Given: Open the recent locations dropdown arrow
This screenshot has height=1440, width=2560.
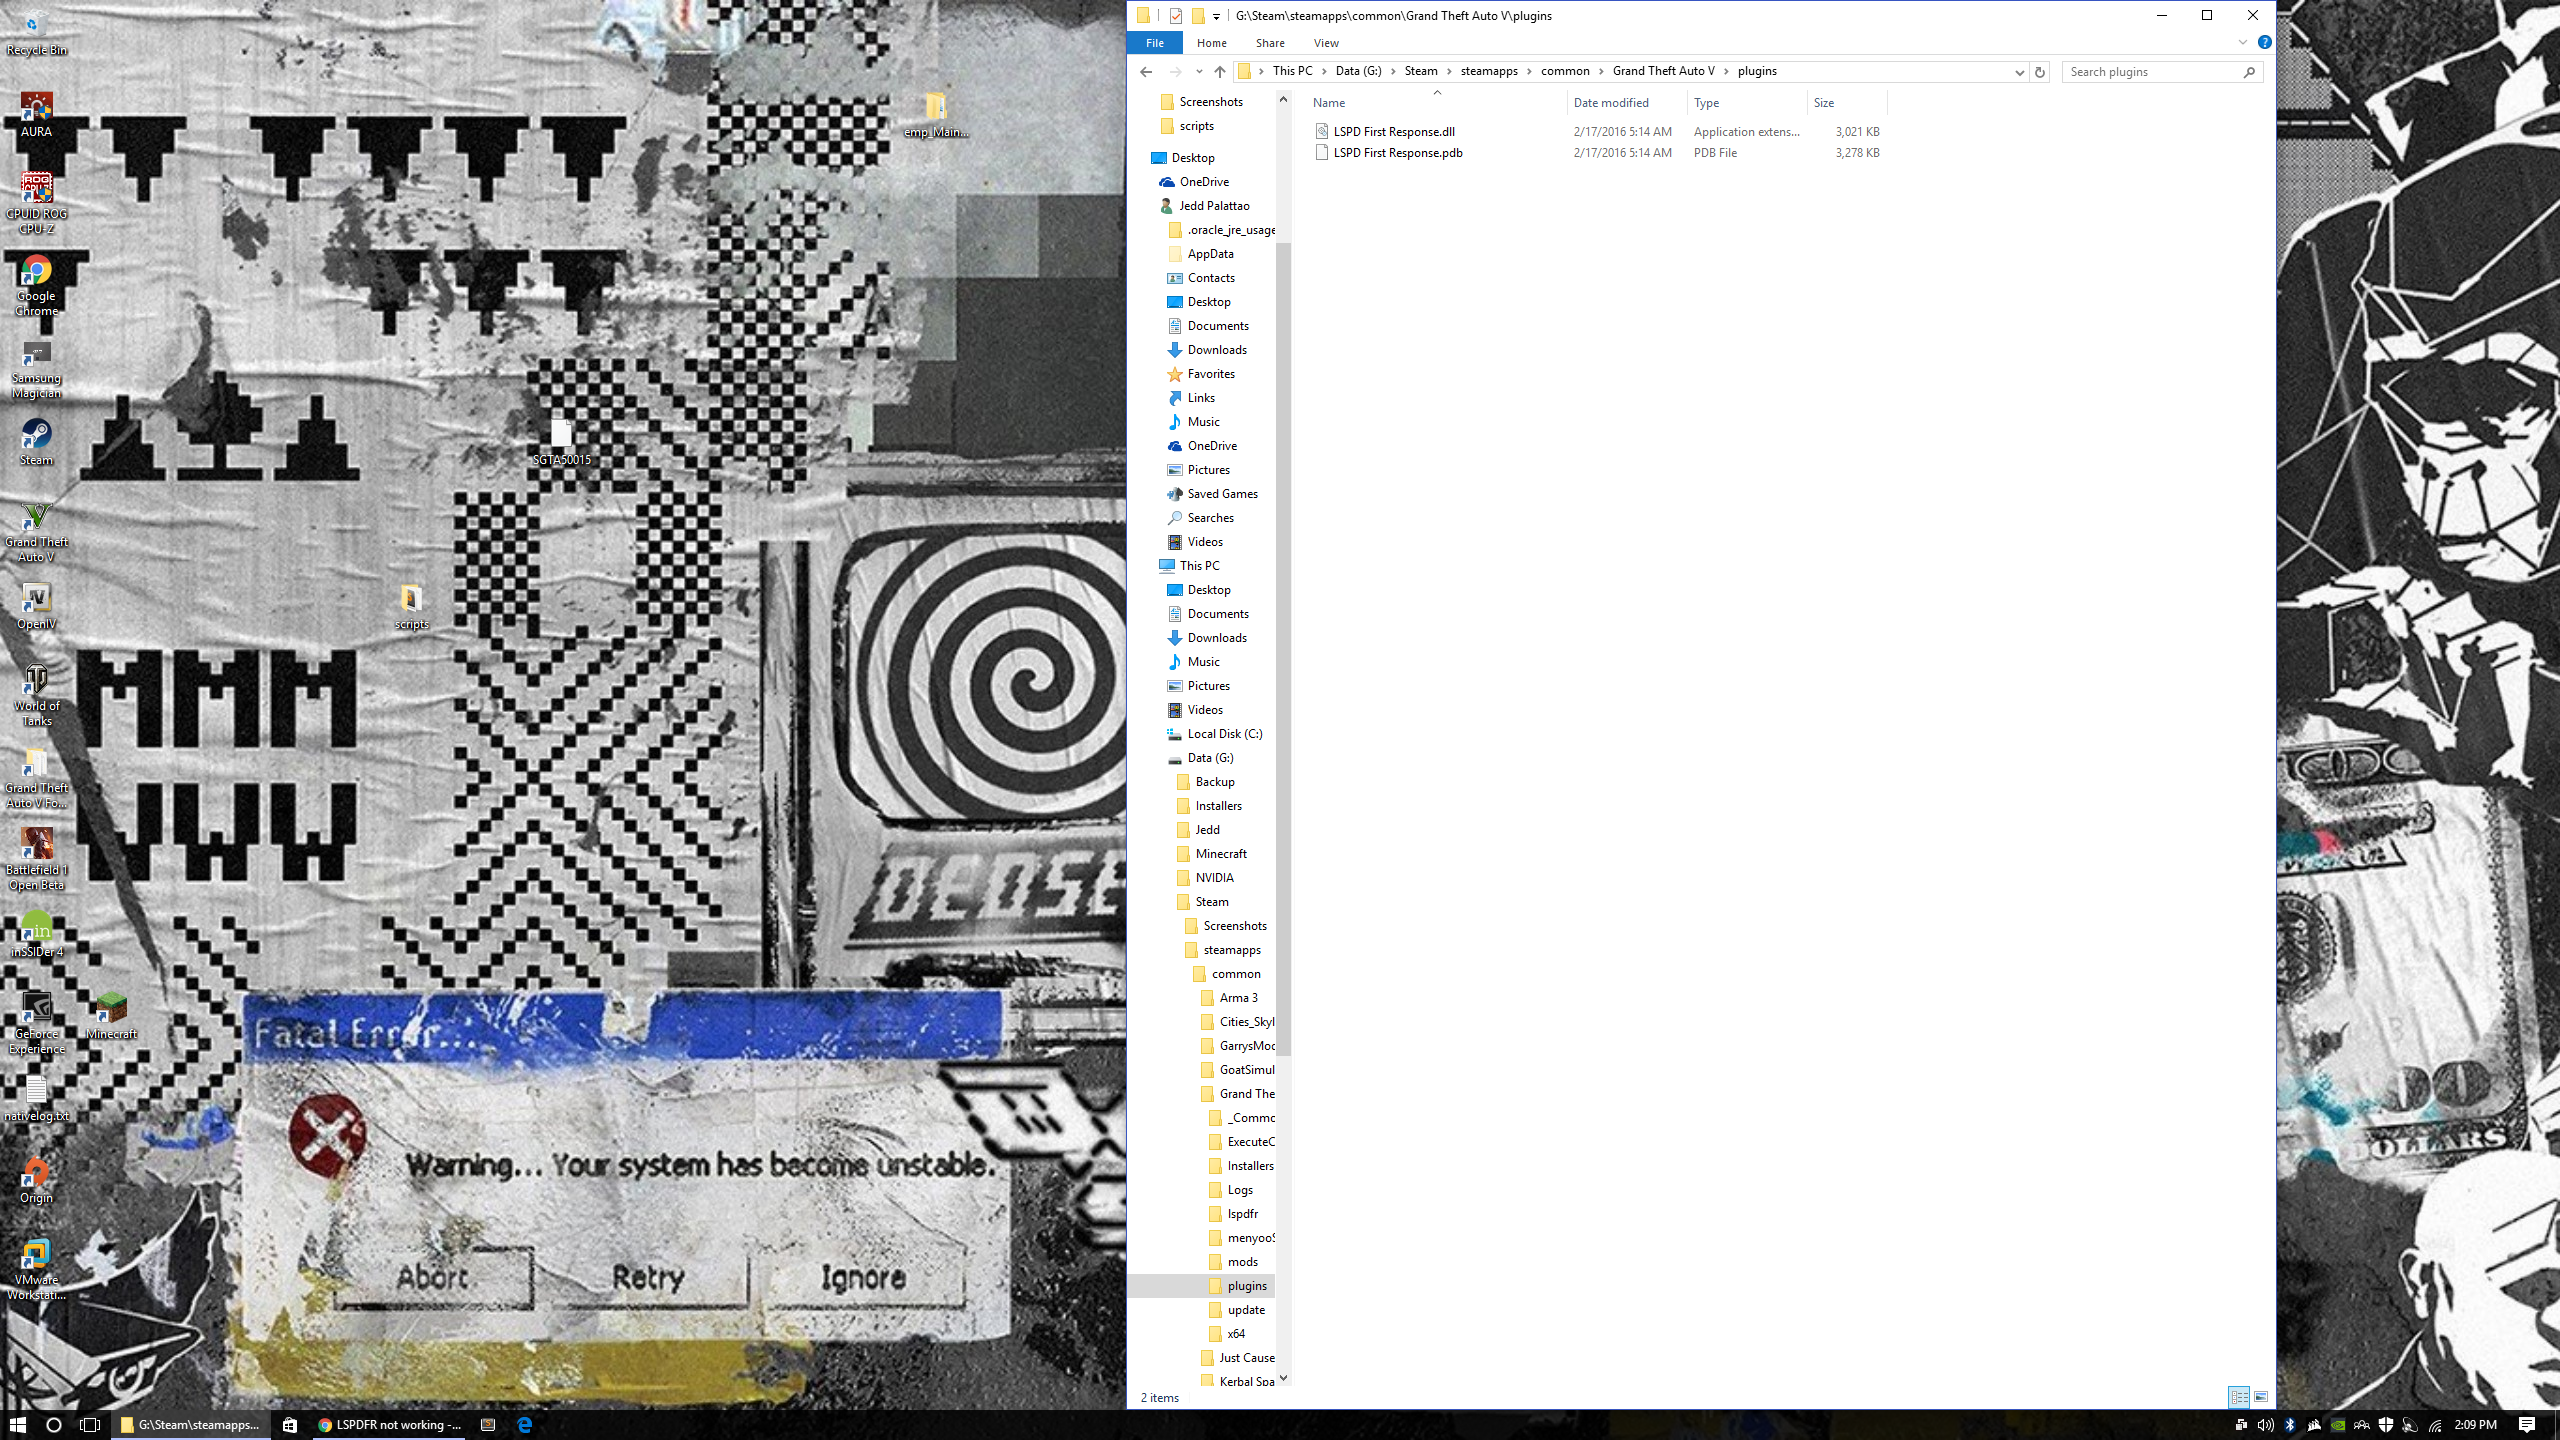Looking at the screenshot, I should point(1199,72).
